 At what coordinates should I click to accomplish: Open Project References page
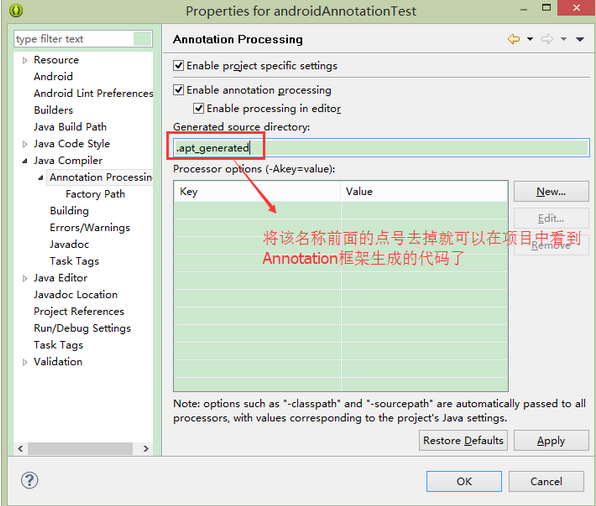(79, 311)
